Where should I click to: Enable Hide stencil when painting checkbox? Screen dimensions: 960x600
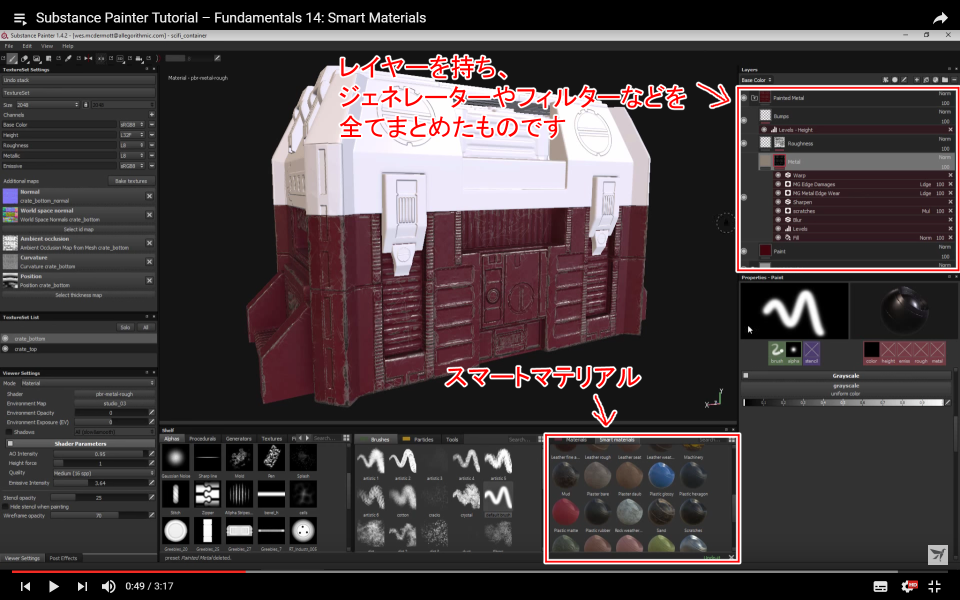tap(6, 507)
